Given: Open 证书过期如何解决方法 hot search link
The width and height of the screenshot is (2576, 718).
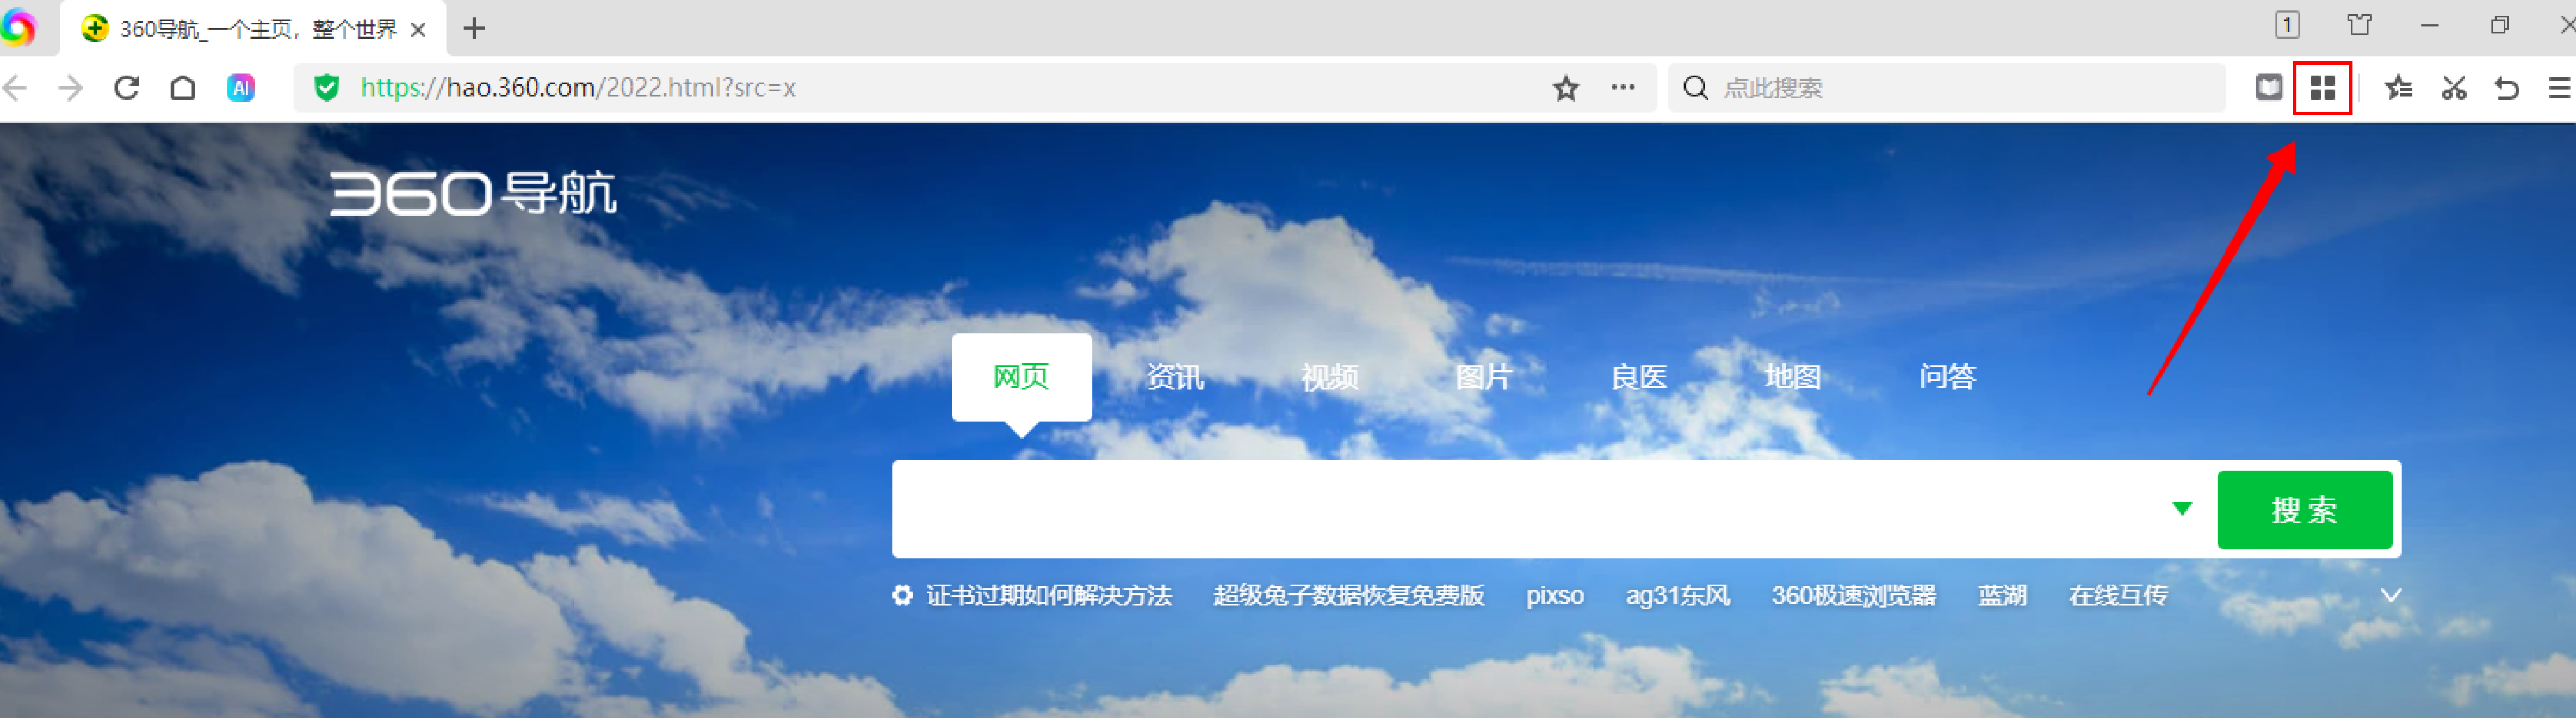Looking at the screenshot, I should 1049,596.
